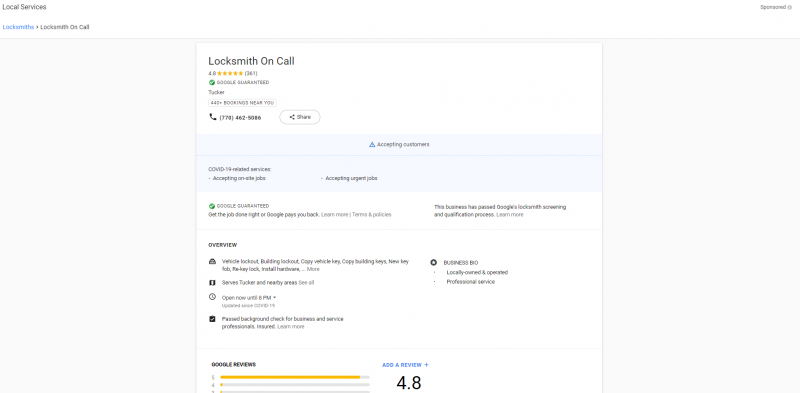Click the phone icon beside (770) 462-5086
The image size is (800, 393).
pyautogui.click(x=213, y=117)
